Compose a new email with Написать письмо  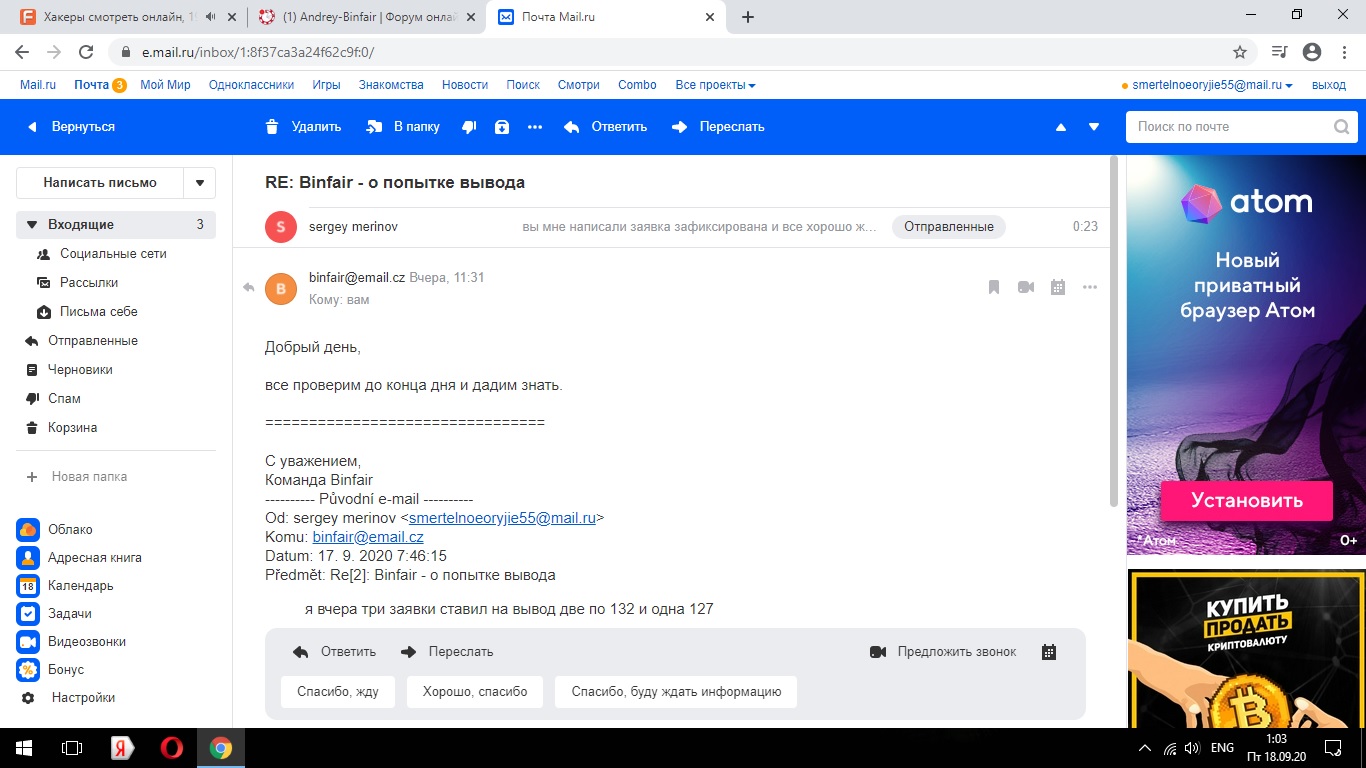click(100, 183)
